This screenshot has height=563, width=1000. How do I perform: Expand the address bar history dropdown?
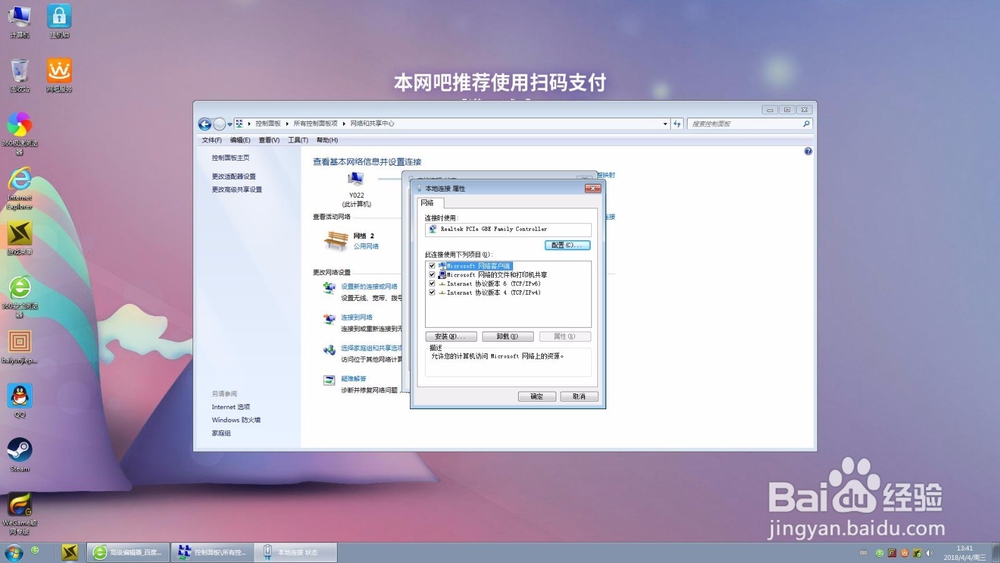(665, 124)
